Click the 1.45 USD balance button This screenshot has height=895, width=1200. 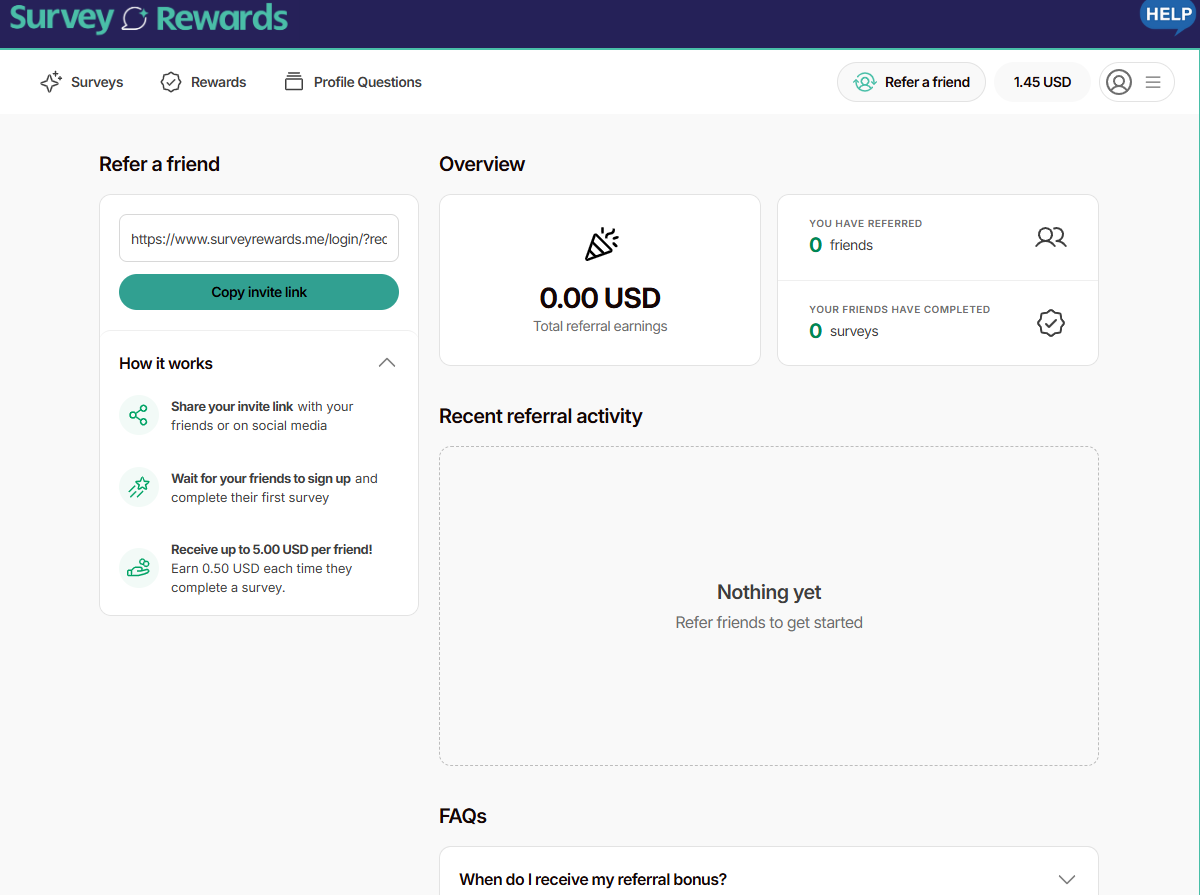(1042, 82)
